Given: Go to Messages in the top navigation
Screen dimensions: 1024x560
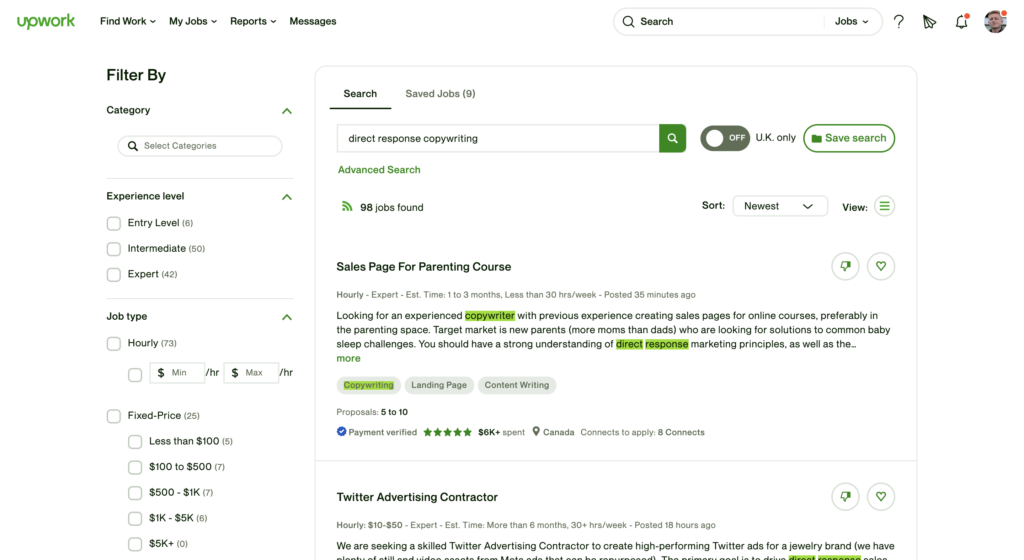Looking at the screenshot, I should point(313,21).
